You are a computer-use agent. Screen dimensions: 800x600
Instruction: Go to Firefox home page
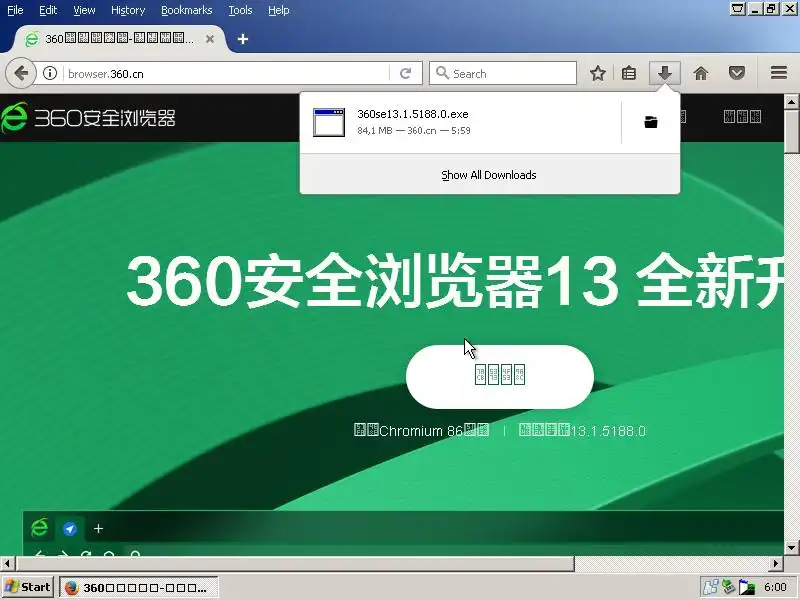[x=701, y=73]
